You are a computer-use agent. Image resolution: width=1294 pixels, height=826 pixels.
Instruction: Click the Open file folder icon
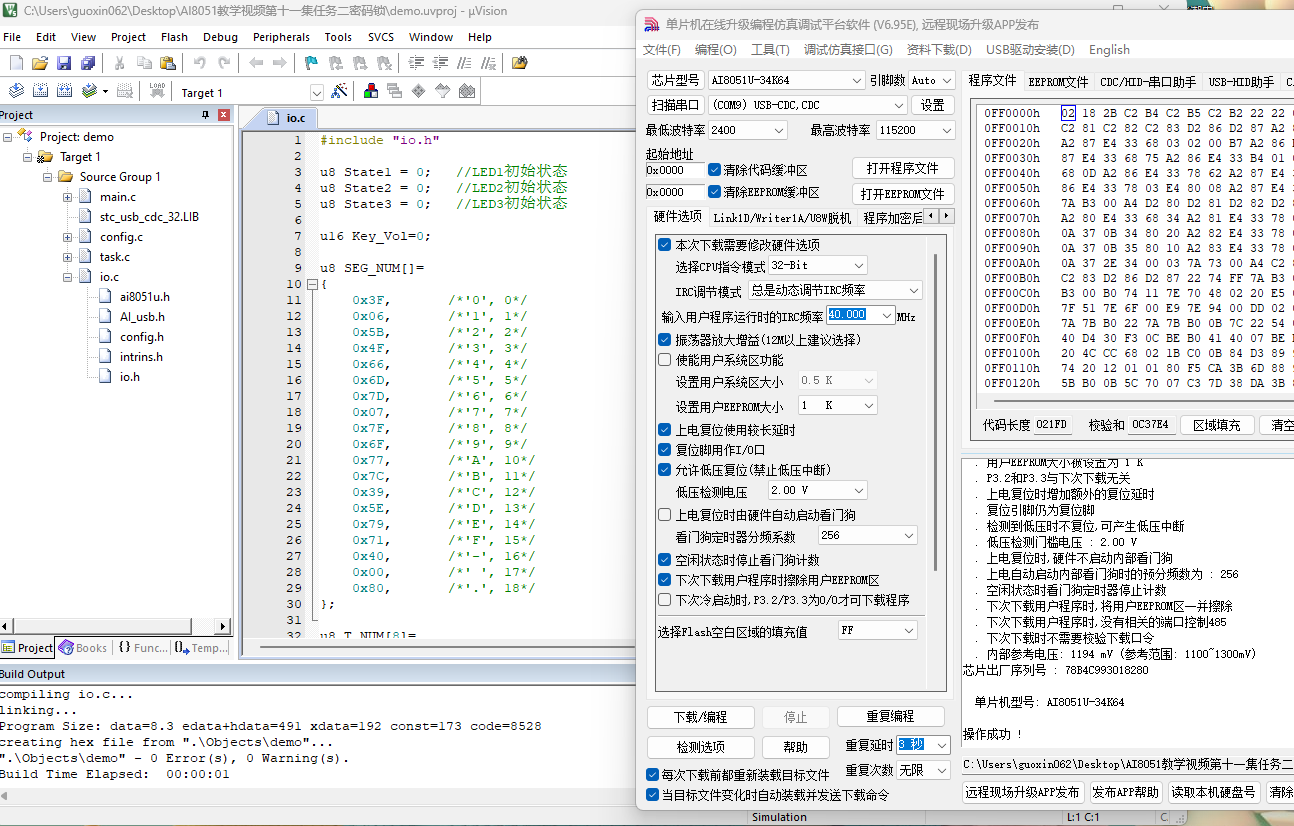point(39,63)
